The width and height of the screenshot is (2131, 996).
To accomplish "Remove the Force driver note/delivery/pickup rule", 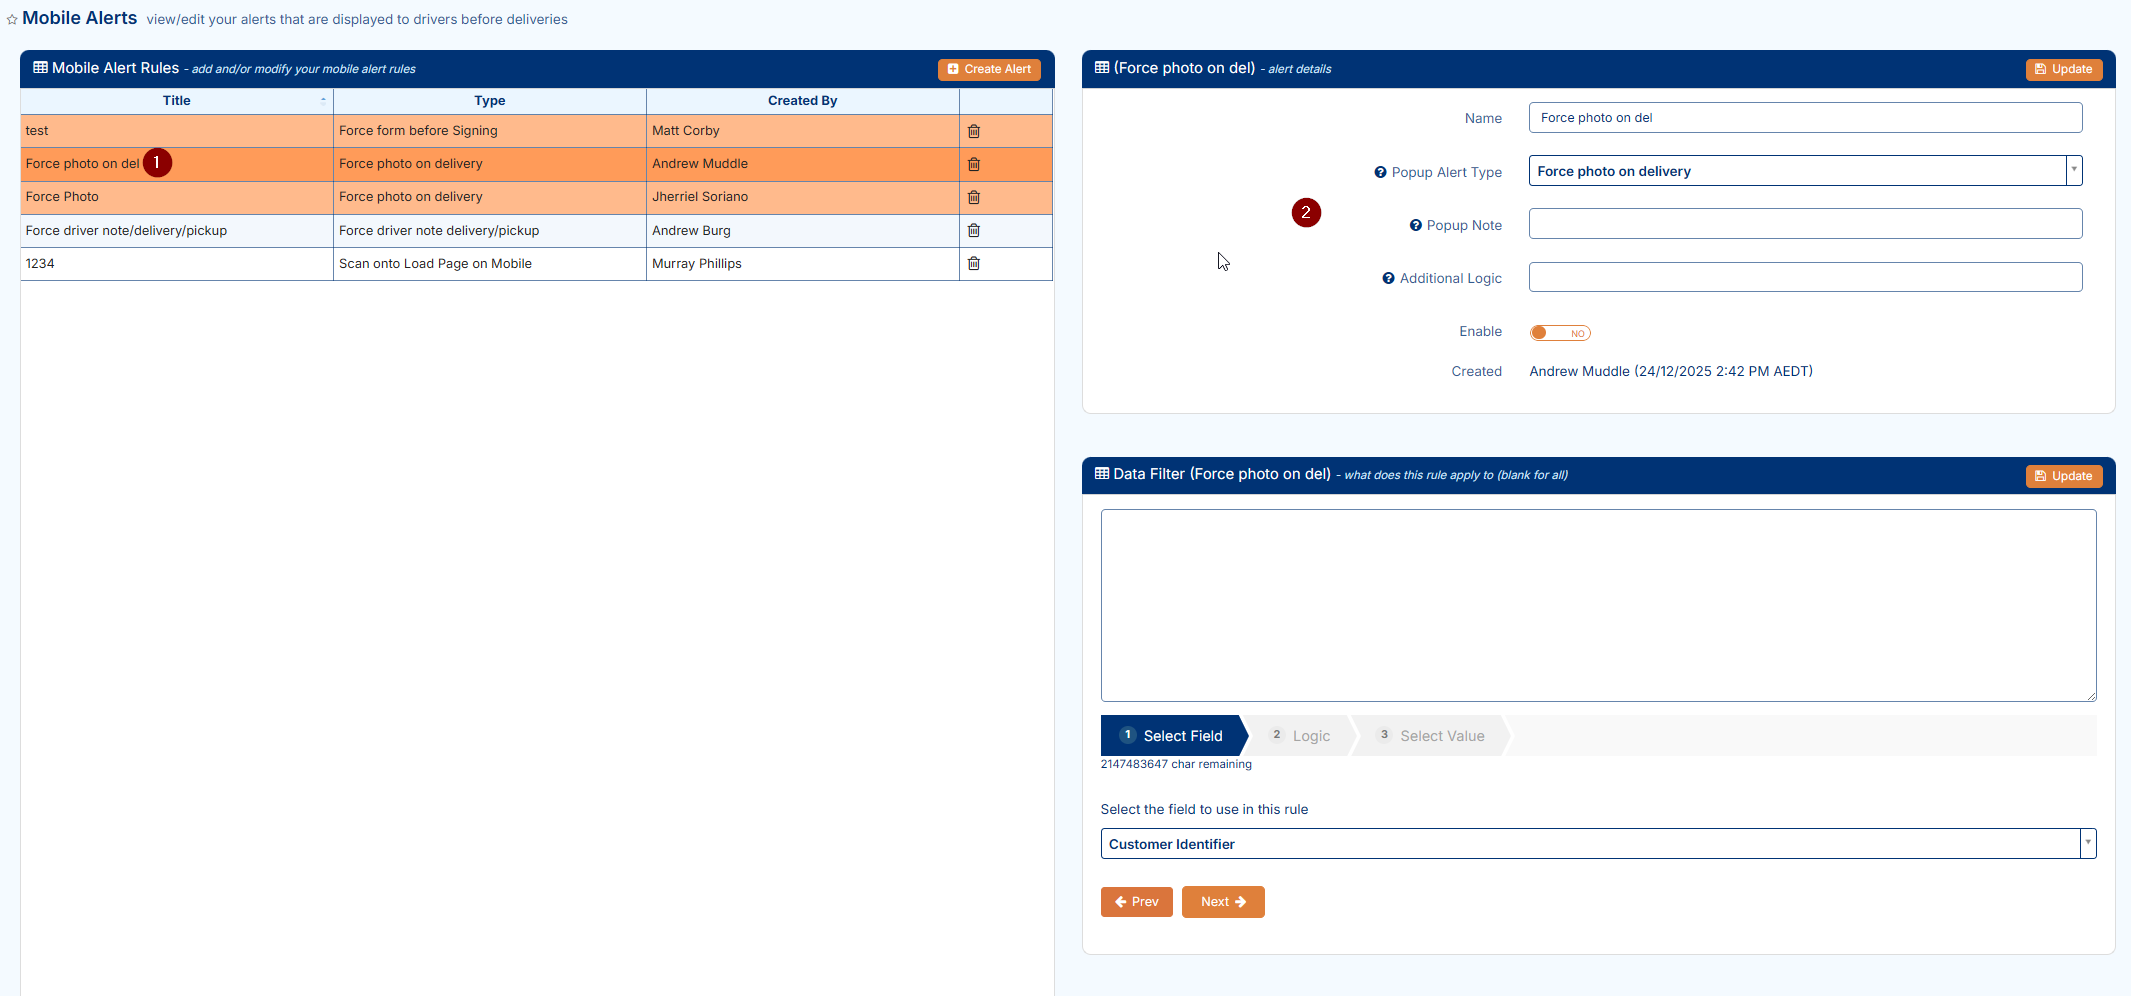I will pyautogui.click(x=973, y=230).
